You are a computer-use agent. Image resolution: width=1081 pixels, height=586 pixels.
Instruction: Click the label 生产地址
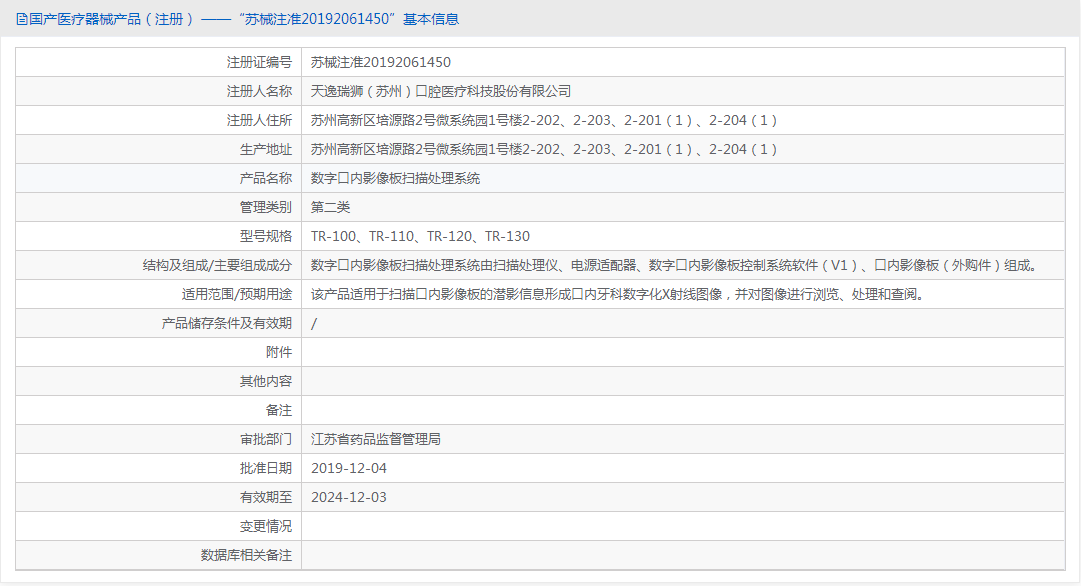click(266, 149)
